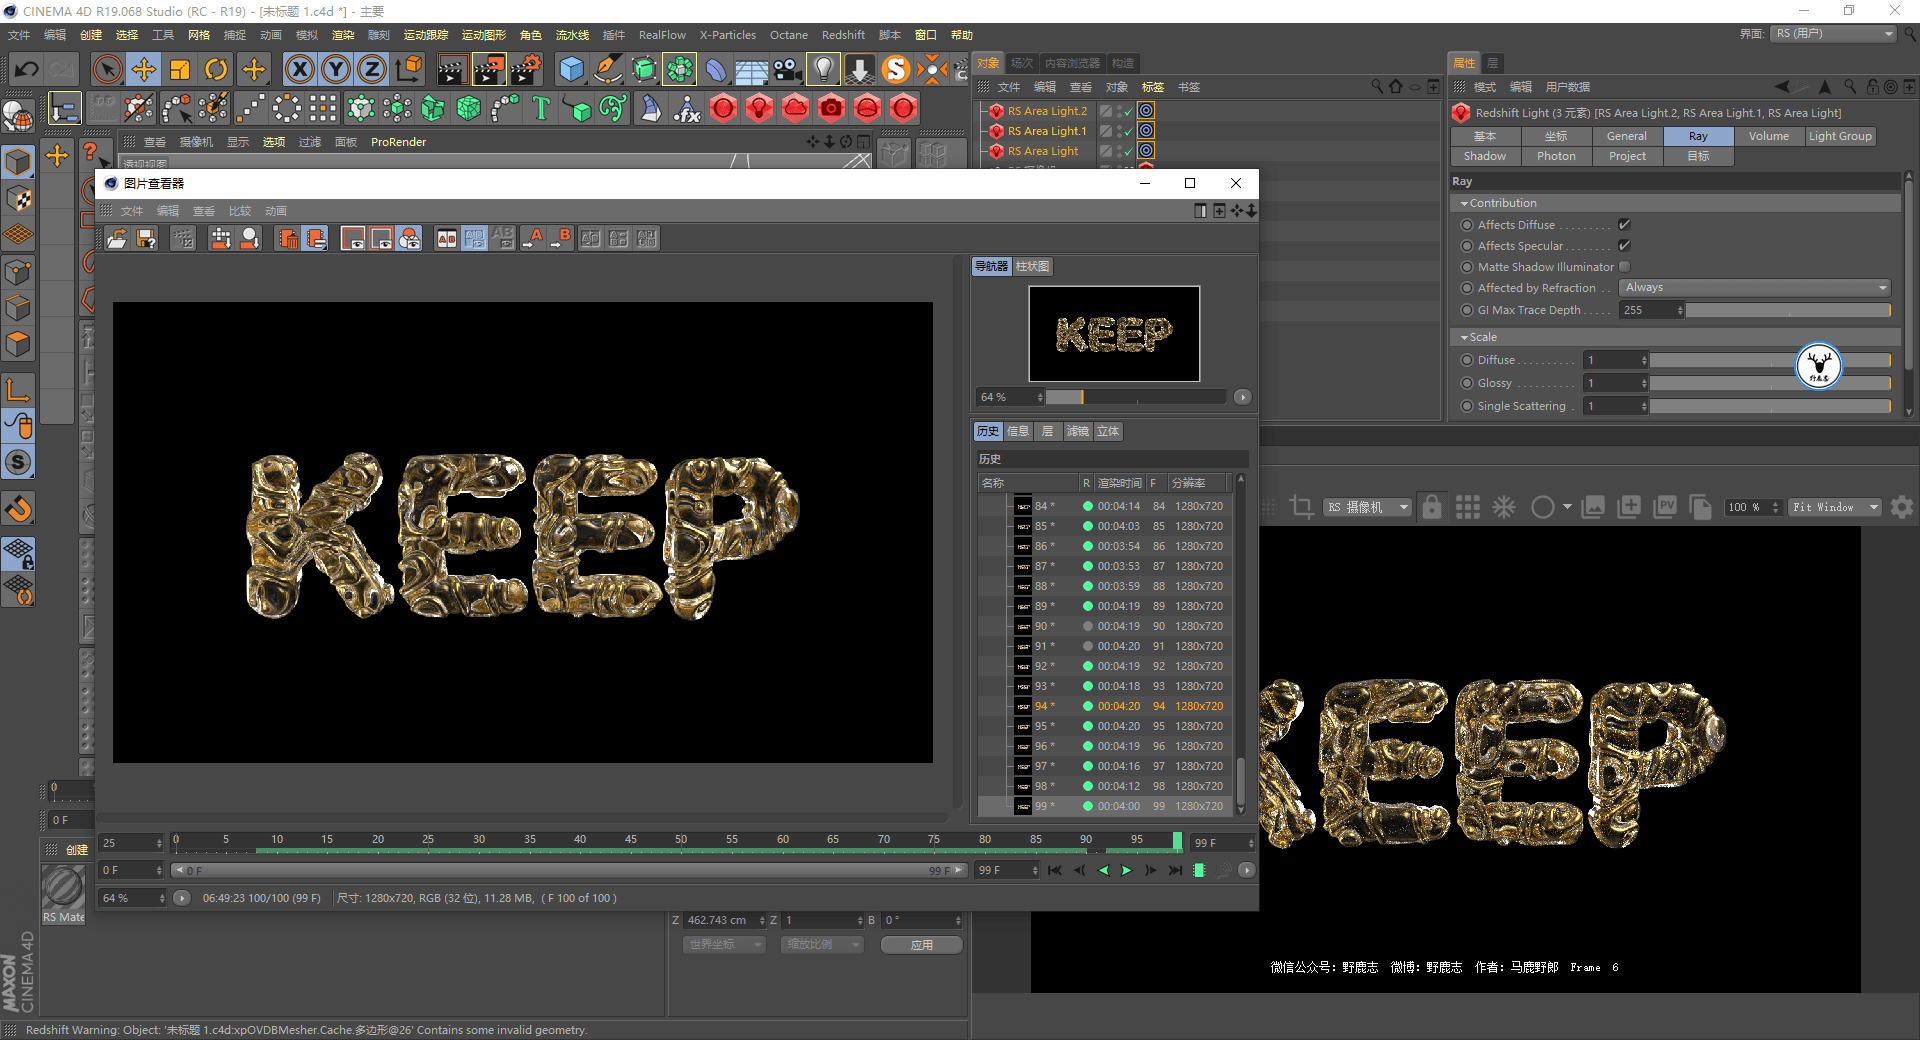Open the RS camera dropdown
Image resolution: width=1920 pixels, height=1040 pixels.
point(1367,507)
